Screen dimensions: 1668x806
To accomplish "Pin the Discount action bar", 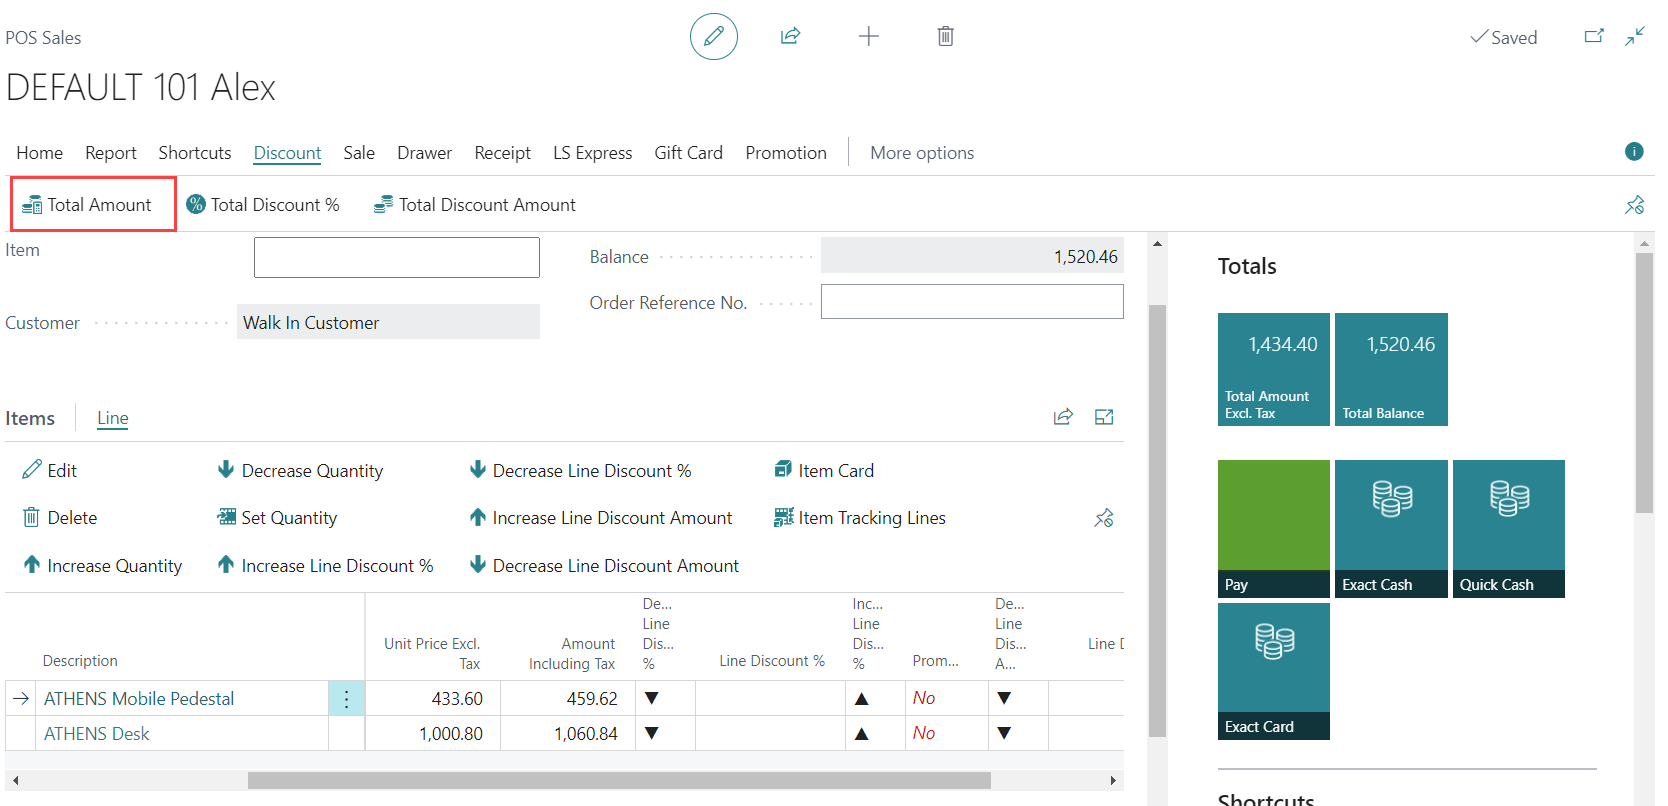I will pyautogui.click(x=1634, y=205).
